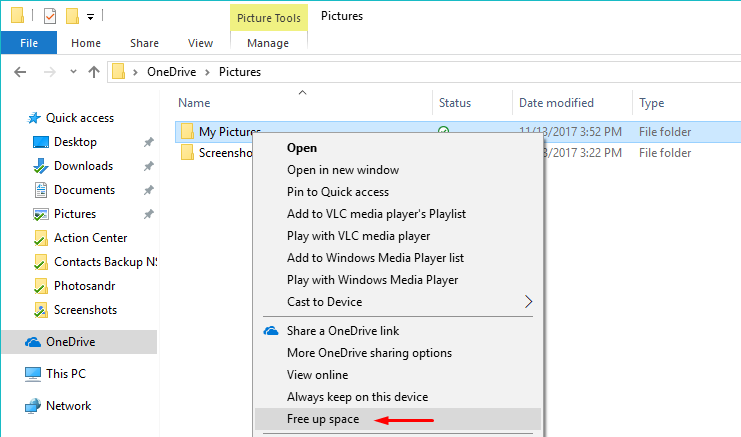Screen dimensions: 741x437
Task: Select Action Center in Quick access list
Action: coord(90,238)
